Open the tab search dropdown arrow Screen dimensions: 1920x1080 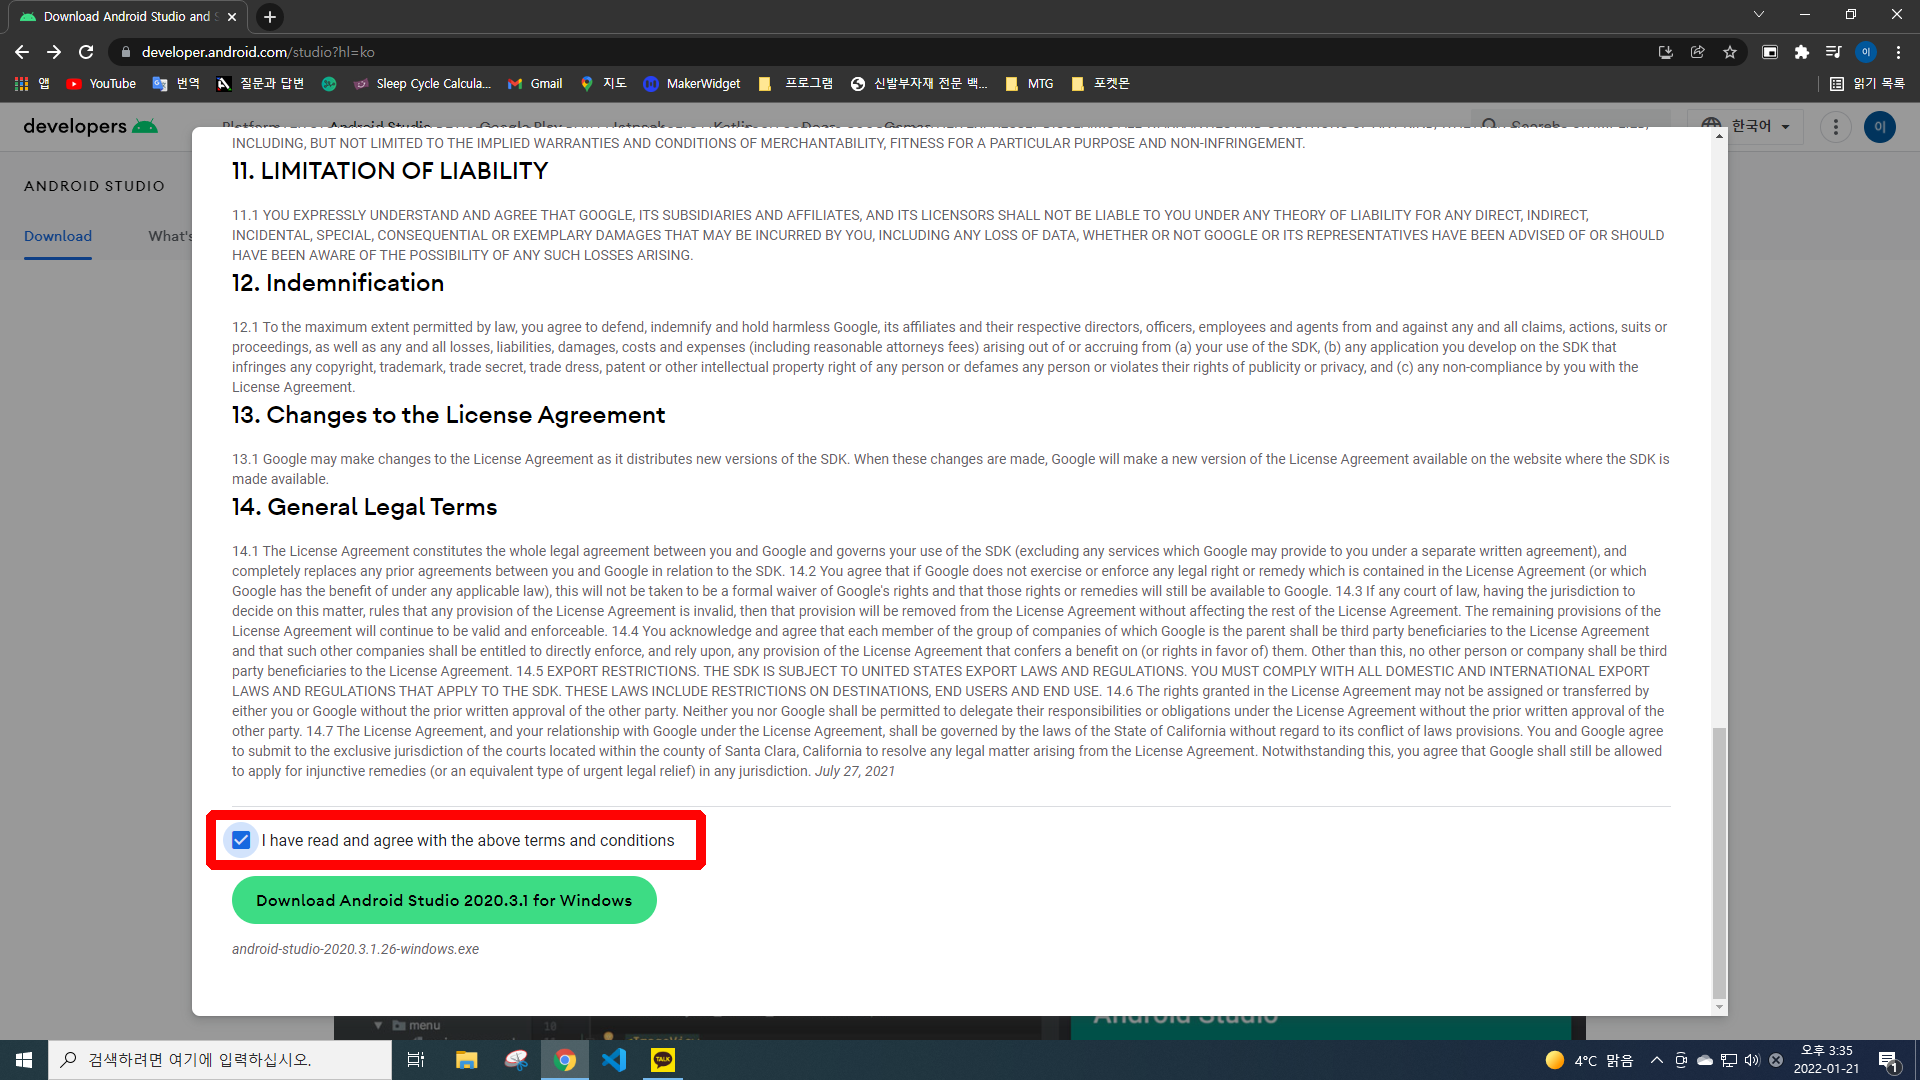1759,15
